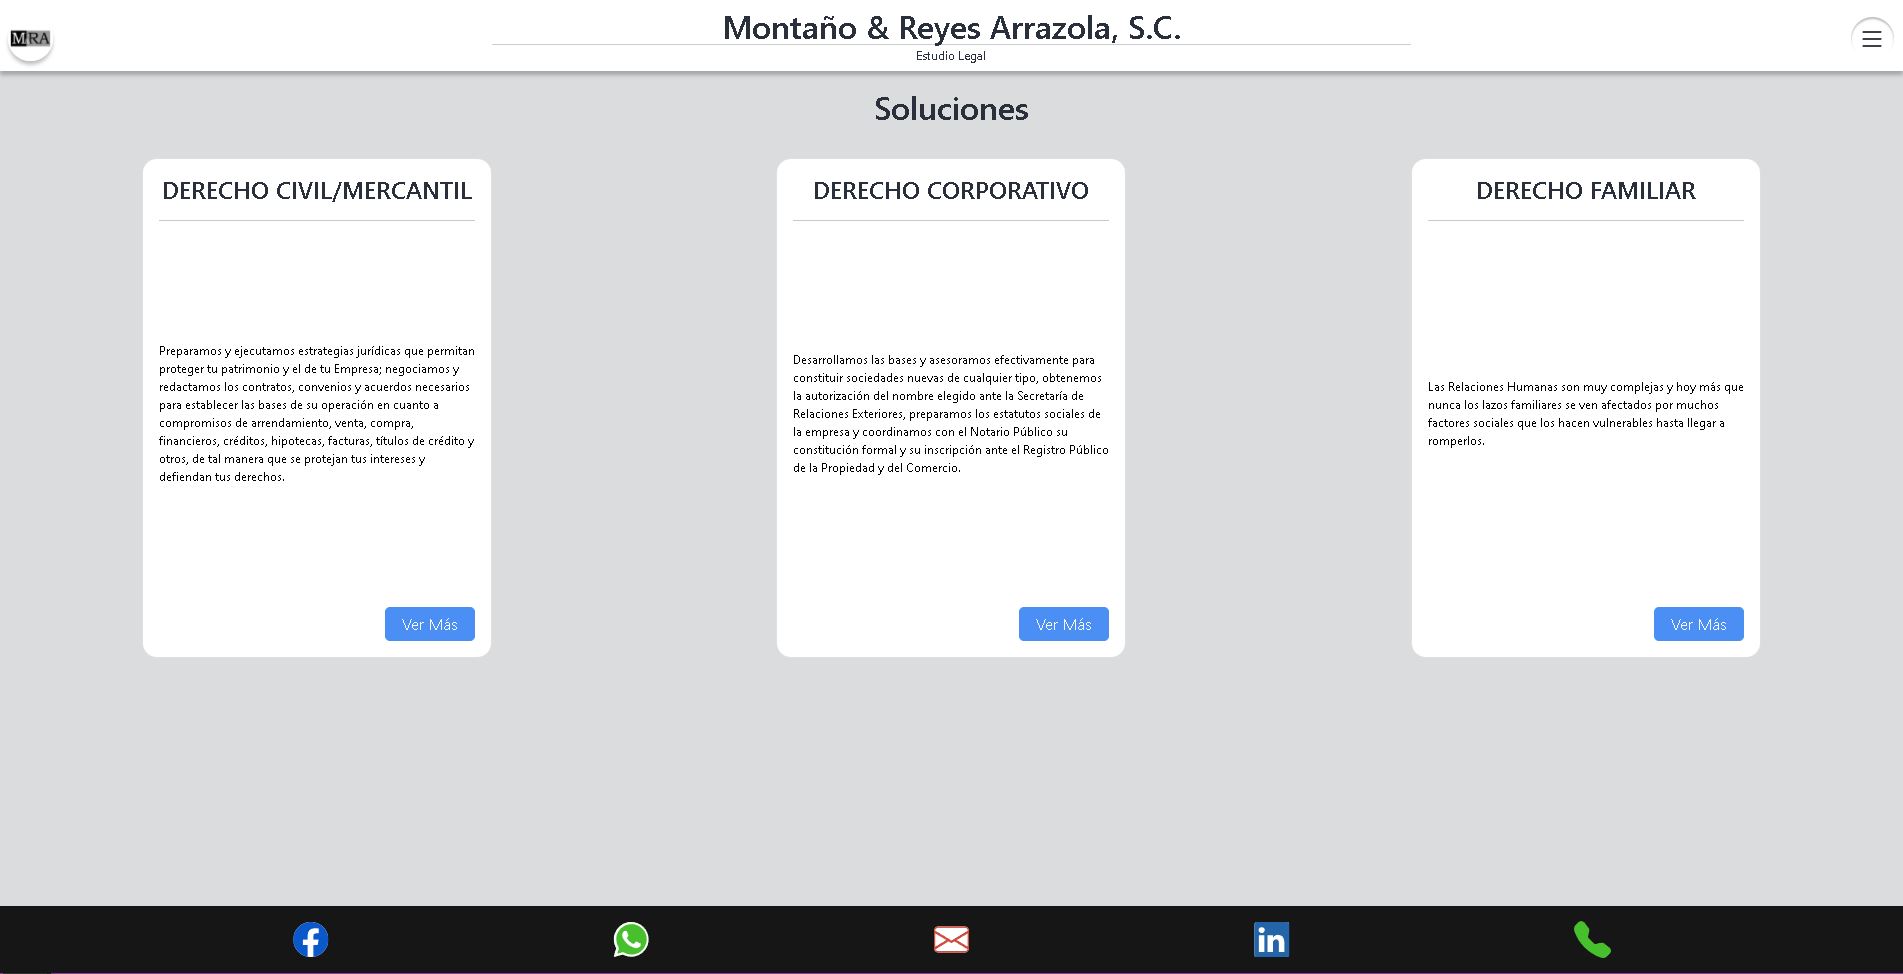Click the paragraph starting 'Desarrollamos las bases'

click(951, 414)
